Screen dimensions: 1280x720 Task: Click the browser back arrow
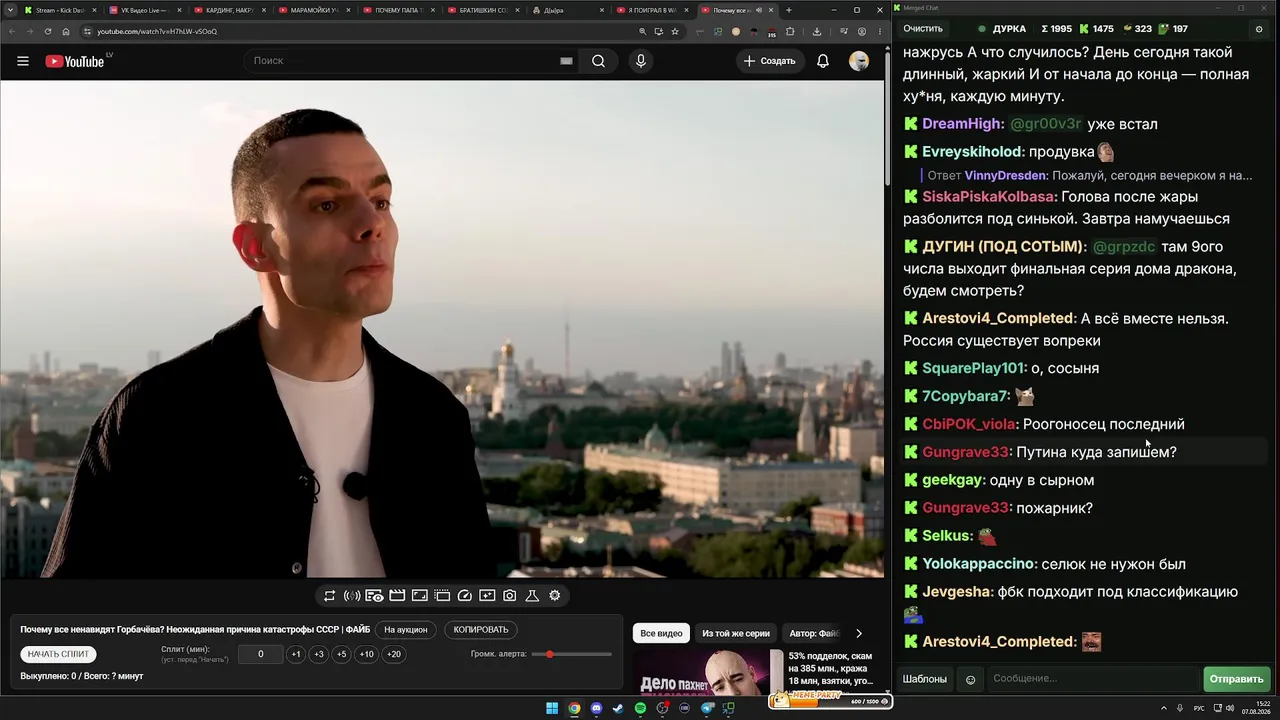pos(11,31)
